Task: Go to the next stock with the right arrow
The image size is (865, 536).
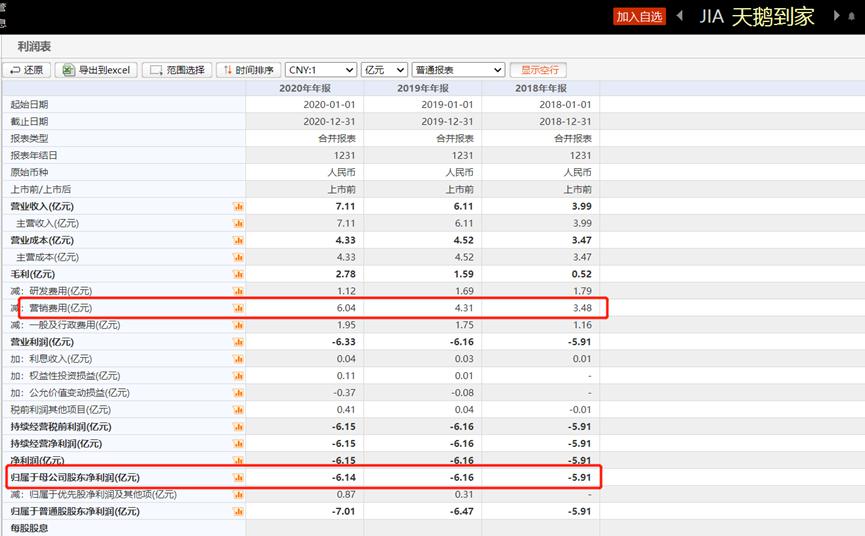Action: pyautogui.click(x=836, y=15)
